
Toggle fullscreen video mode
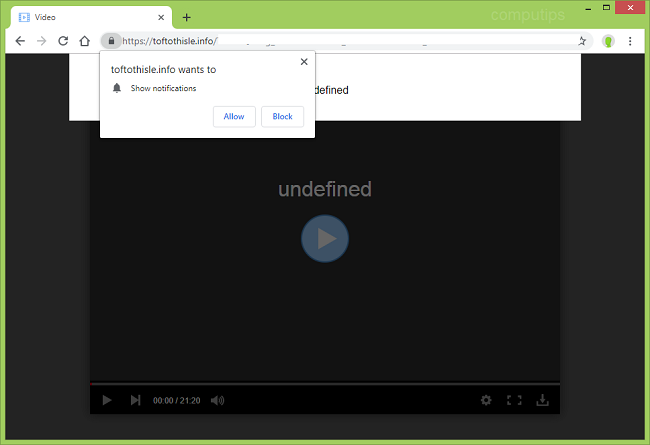pos(514,400)
